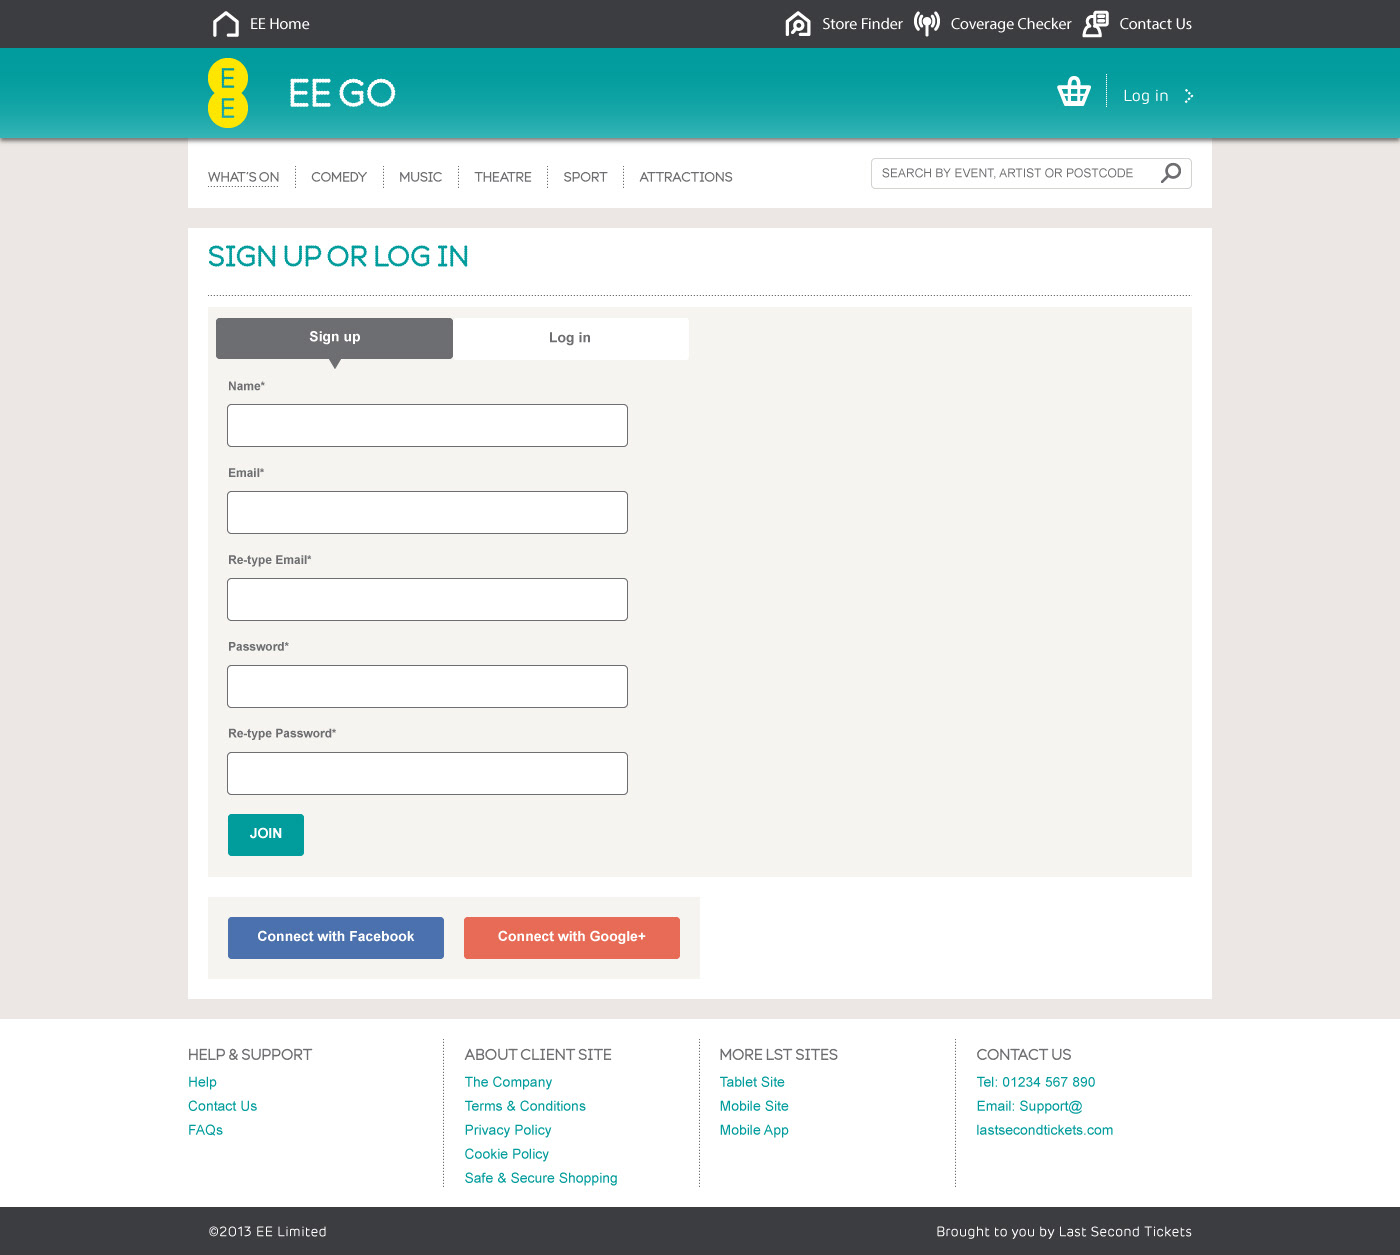Open the Attractions menu item
The height and width of the screenshot is (1255, 1400).
click(x=686, y=177)
